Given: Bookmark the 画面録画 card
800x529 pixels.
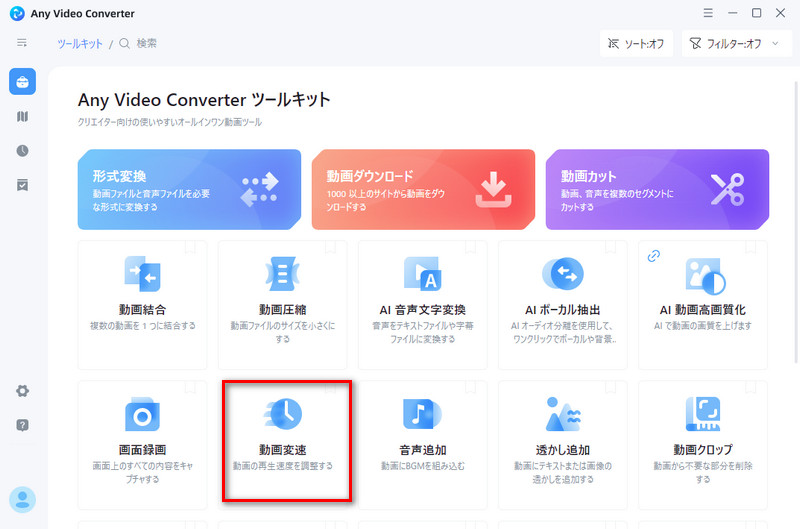Looking at the screenshot, I should [190, 388].
